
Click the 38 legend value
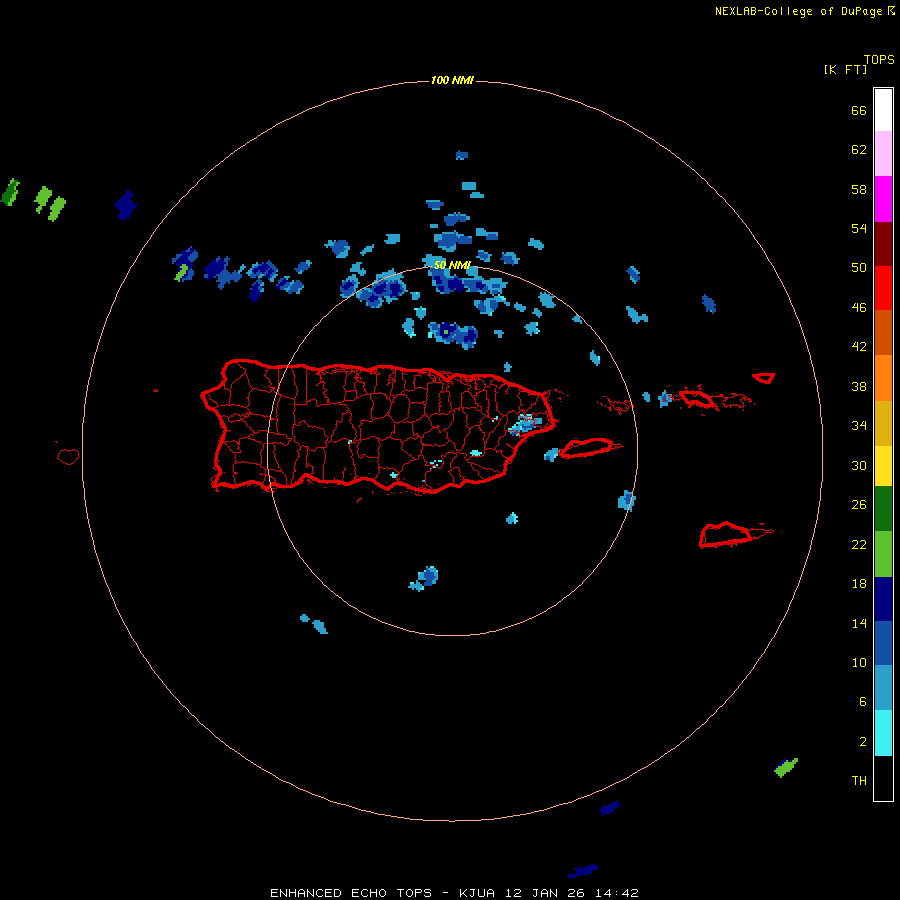click(859, 386)
